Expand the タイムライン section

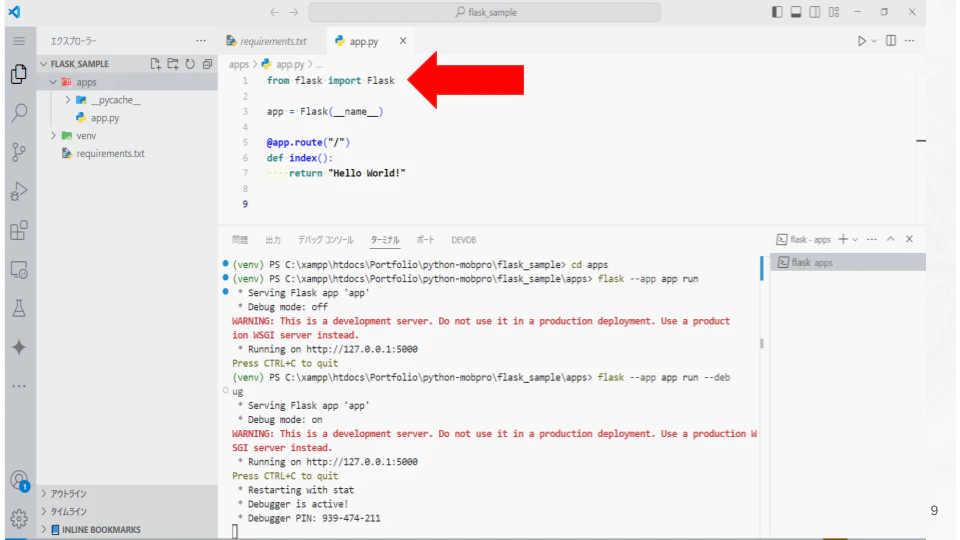pyautogui.click(x=43, y=511)
